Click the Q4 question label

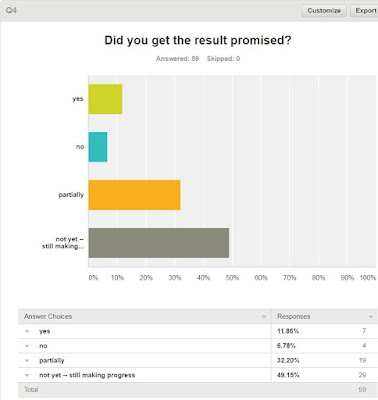pyautogui.click(x=11, y=10)
